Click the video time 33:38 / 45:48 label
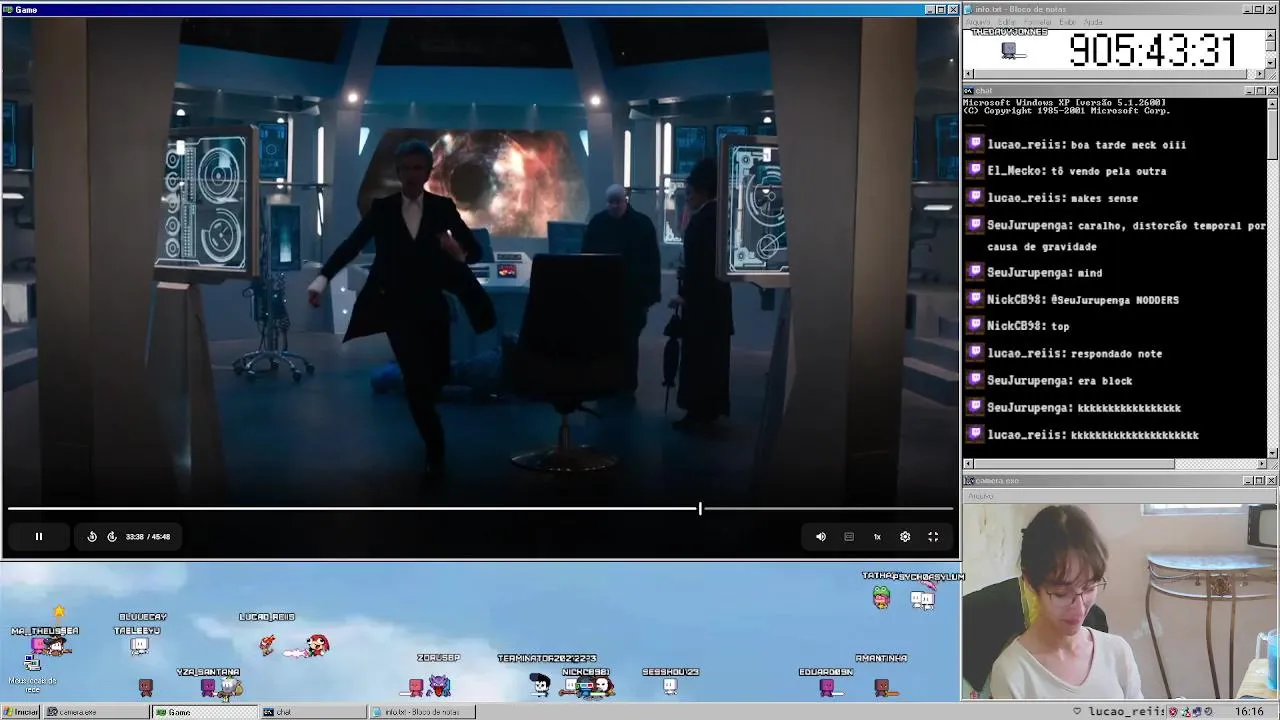 point(148,537)
